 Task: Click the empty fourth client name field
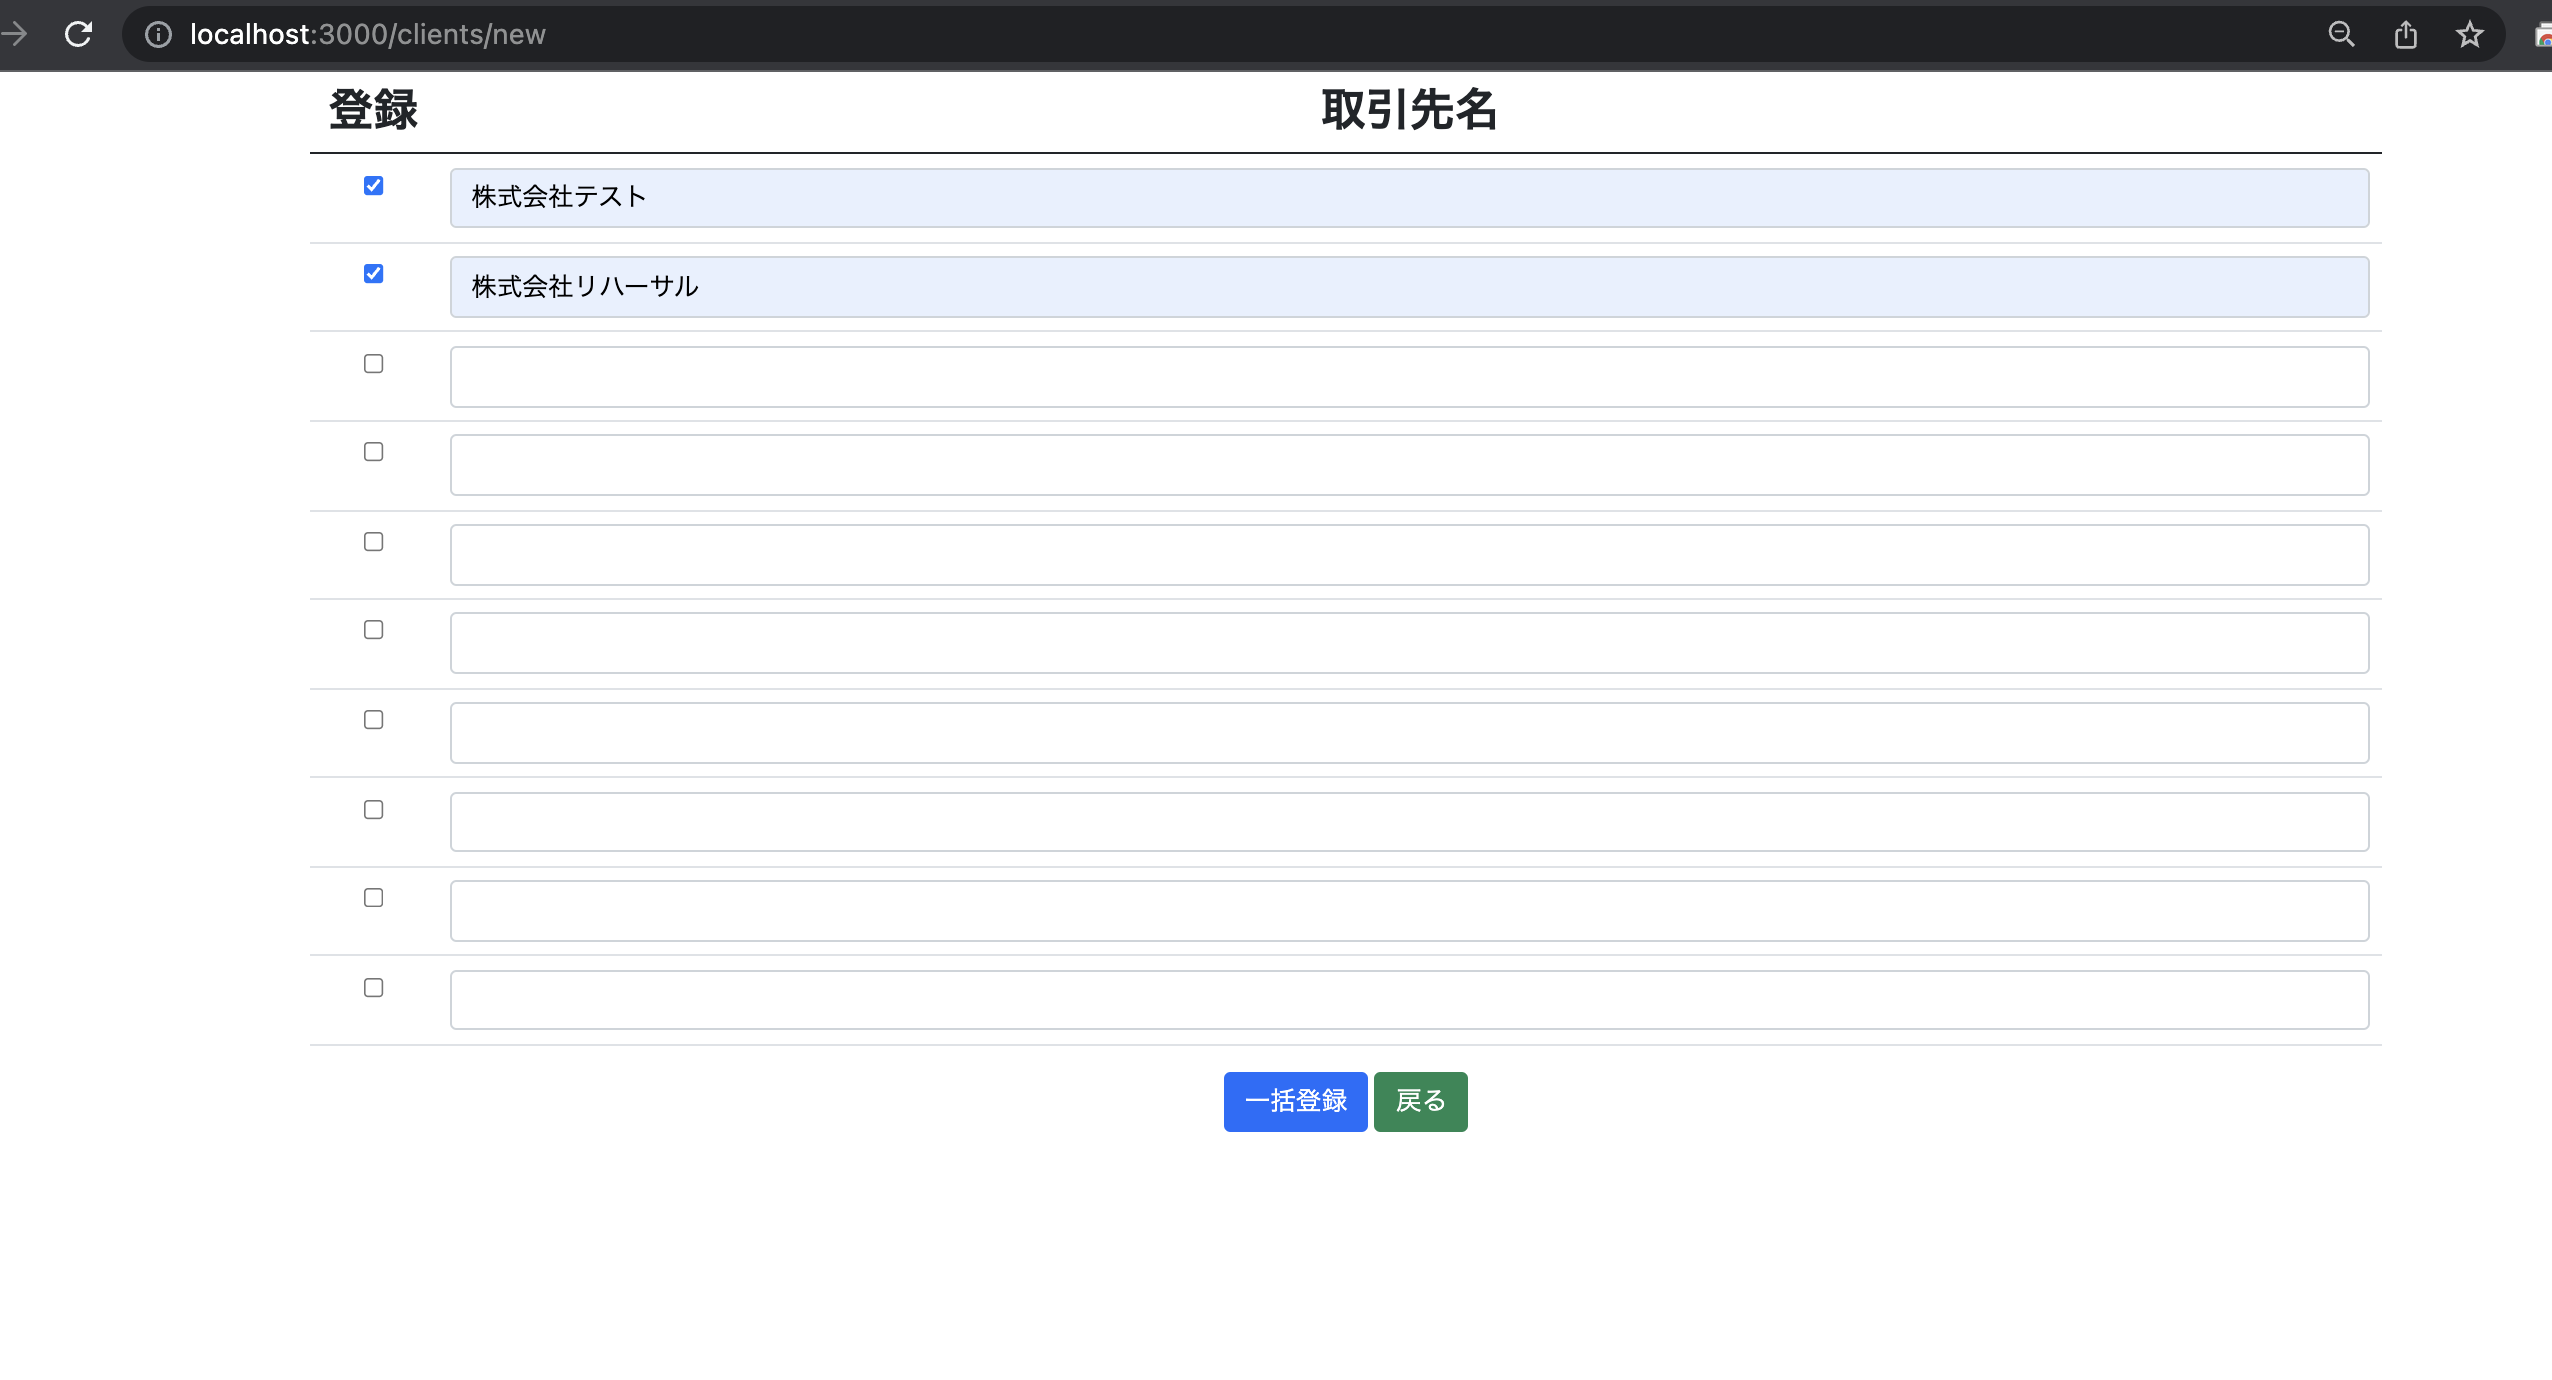click(x=1409, y=465)
